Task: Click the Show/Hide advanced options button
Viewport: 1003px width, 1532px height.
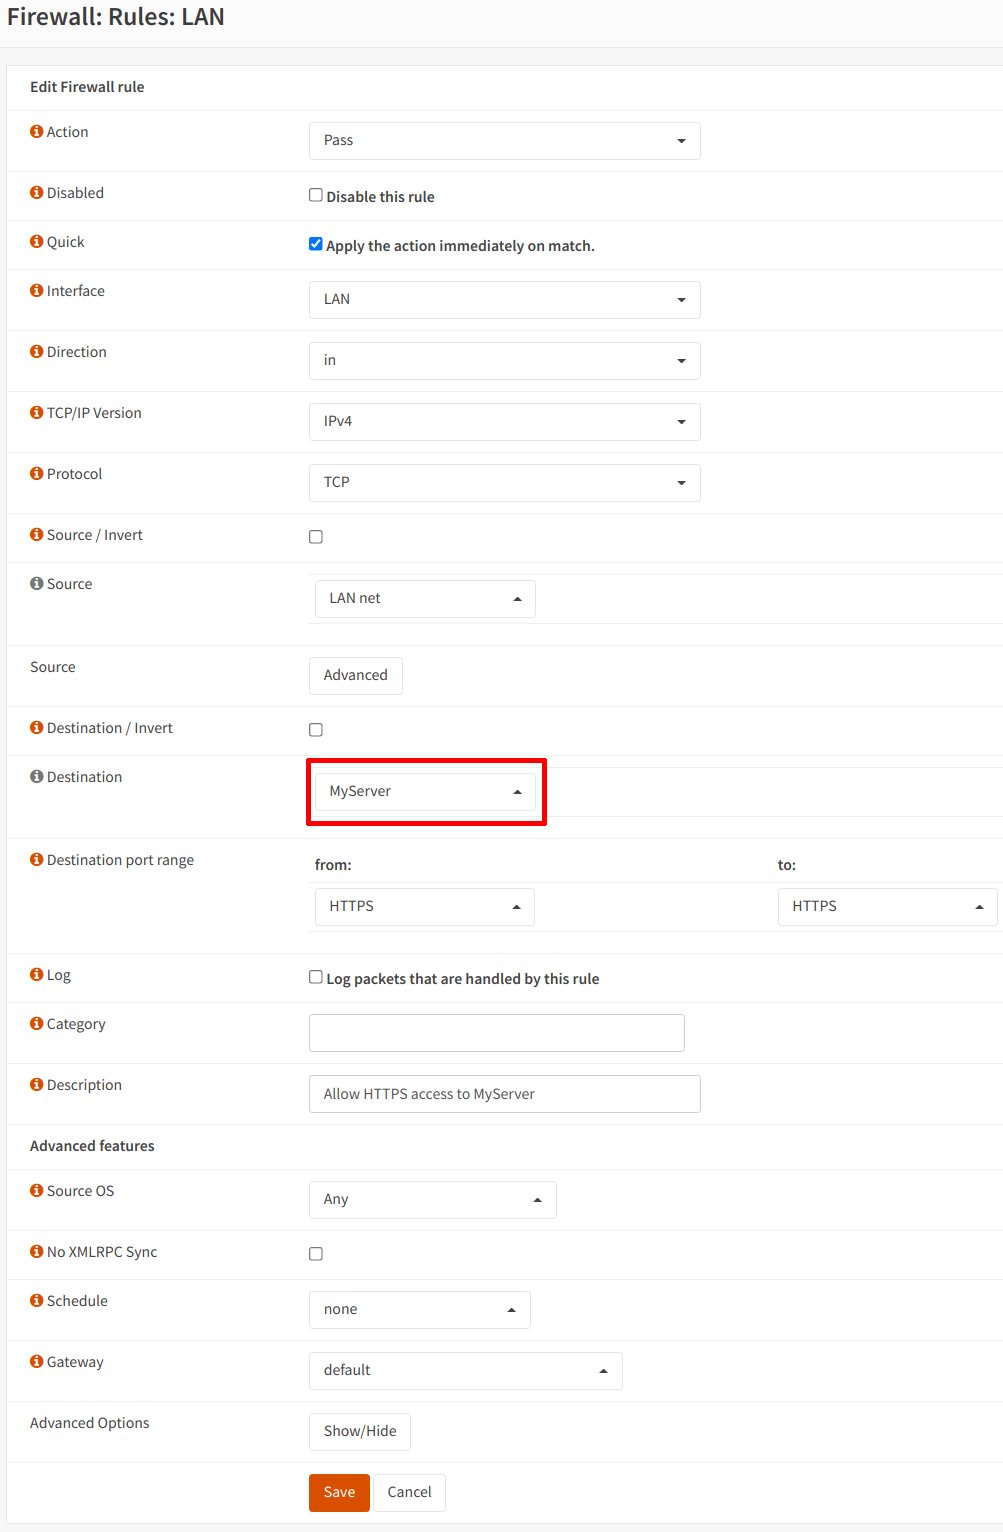Action: (x=360, y=1431)
